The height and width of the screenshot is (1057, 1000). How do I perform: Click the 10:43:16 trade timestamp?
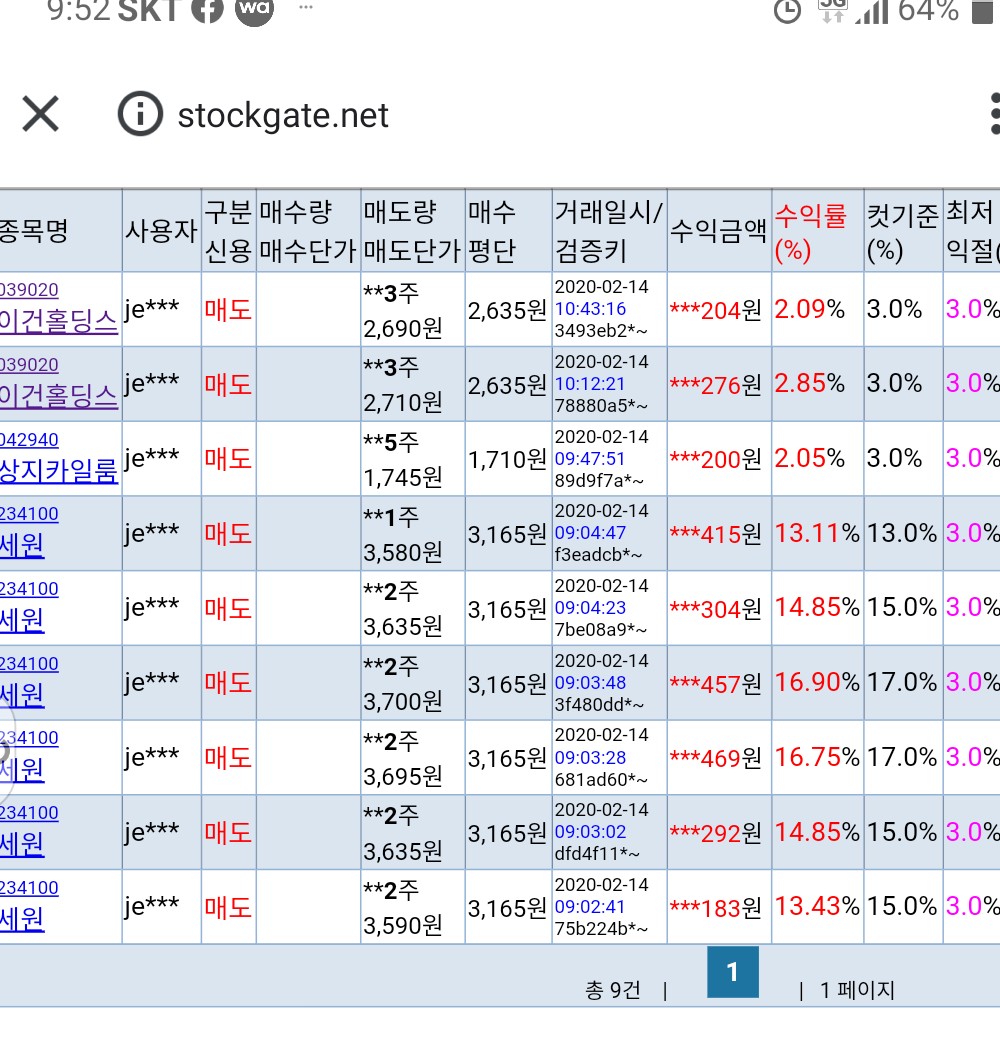click(590, 309)
